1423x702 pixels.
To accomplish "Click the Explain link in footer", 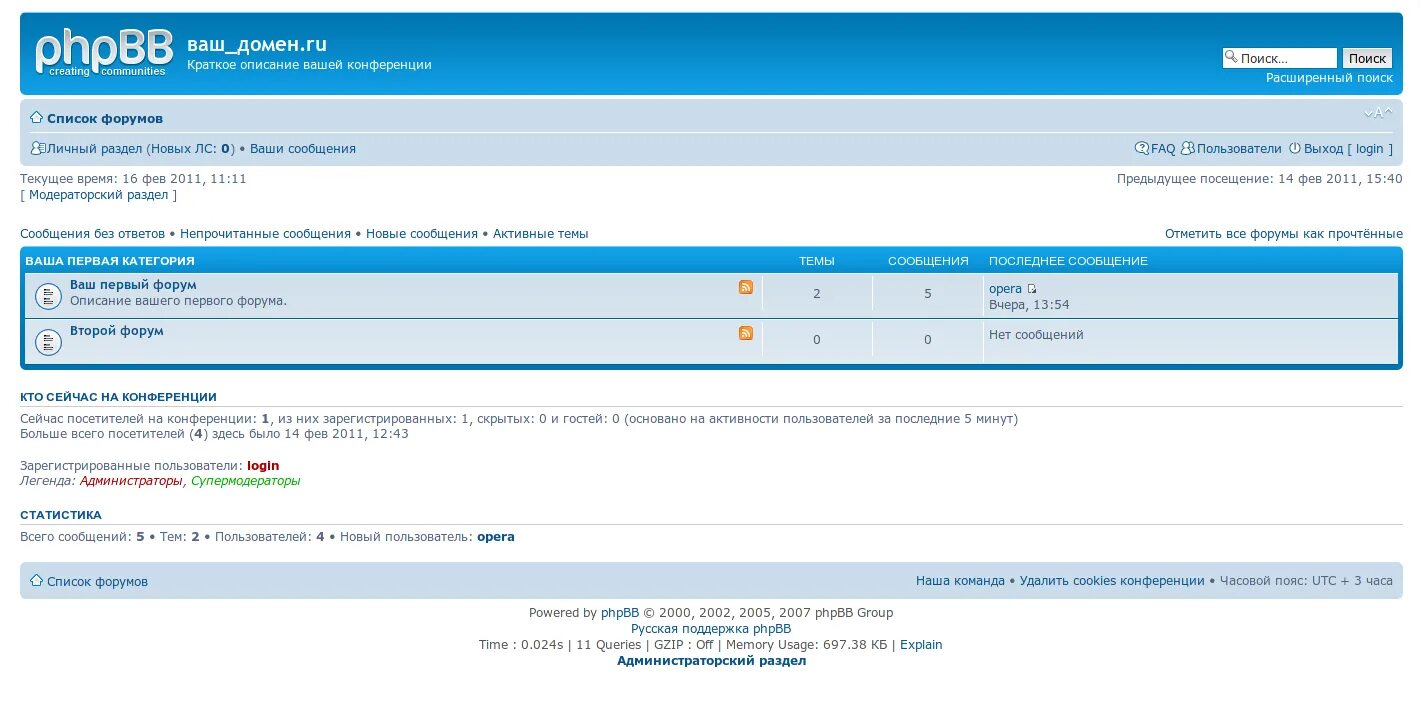I will tap(920, 644).
